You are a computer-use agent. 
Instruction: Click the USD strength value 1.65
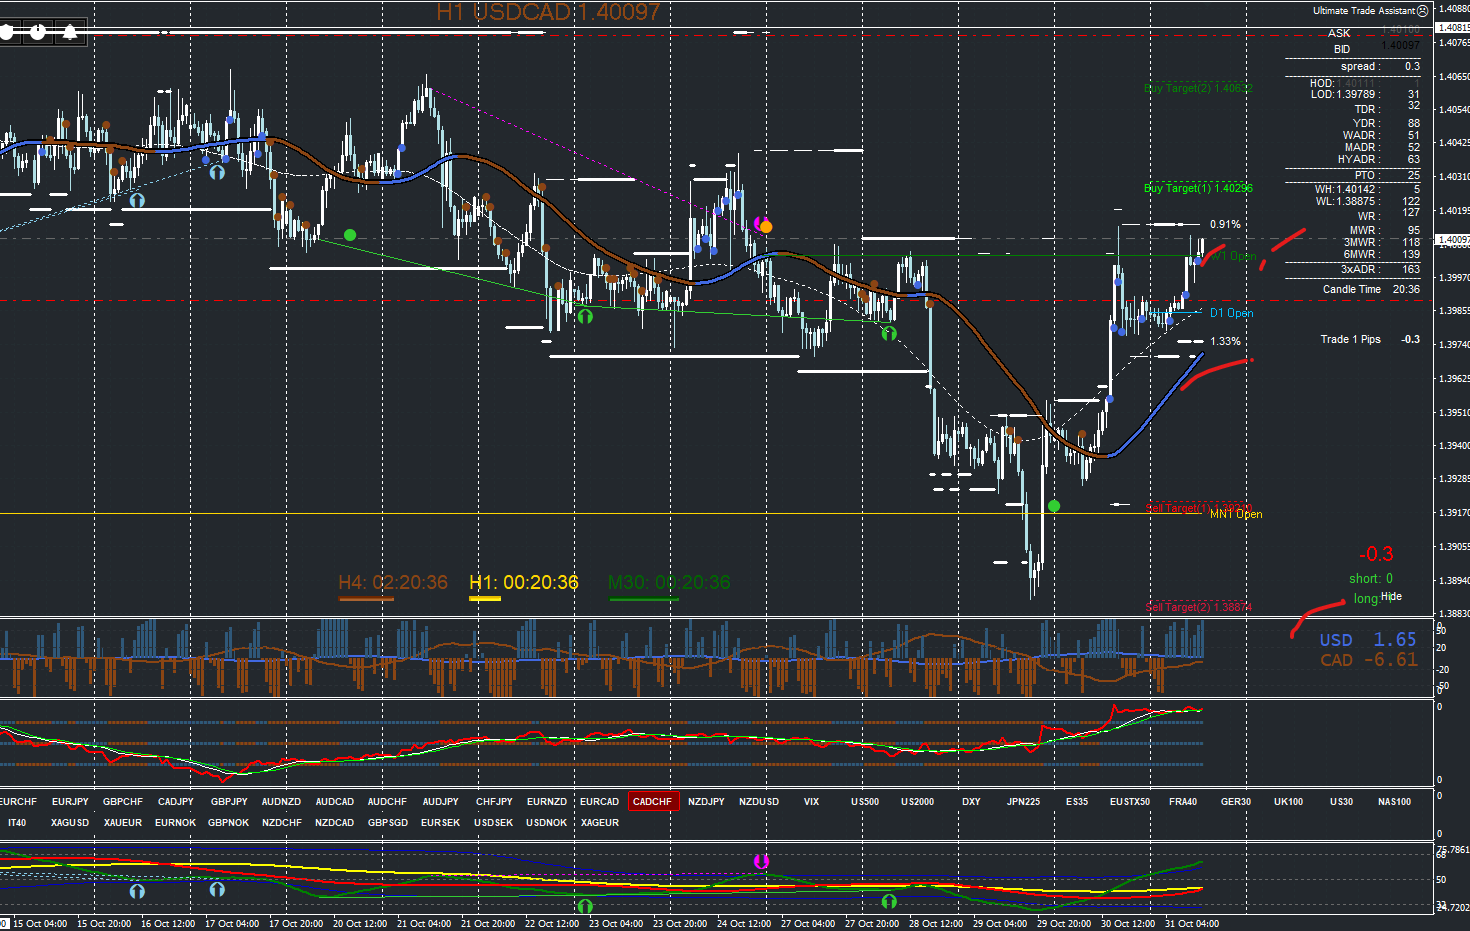click(x=1395, y=639)
